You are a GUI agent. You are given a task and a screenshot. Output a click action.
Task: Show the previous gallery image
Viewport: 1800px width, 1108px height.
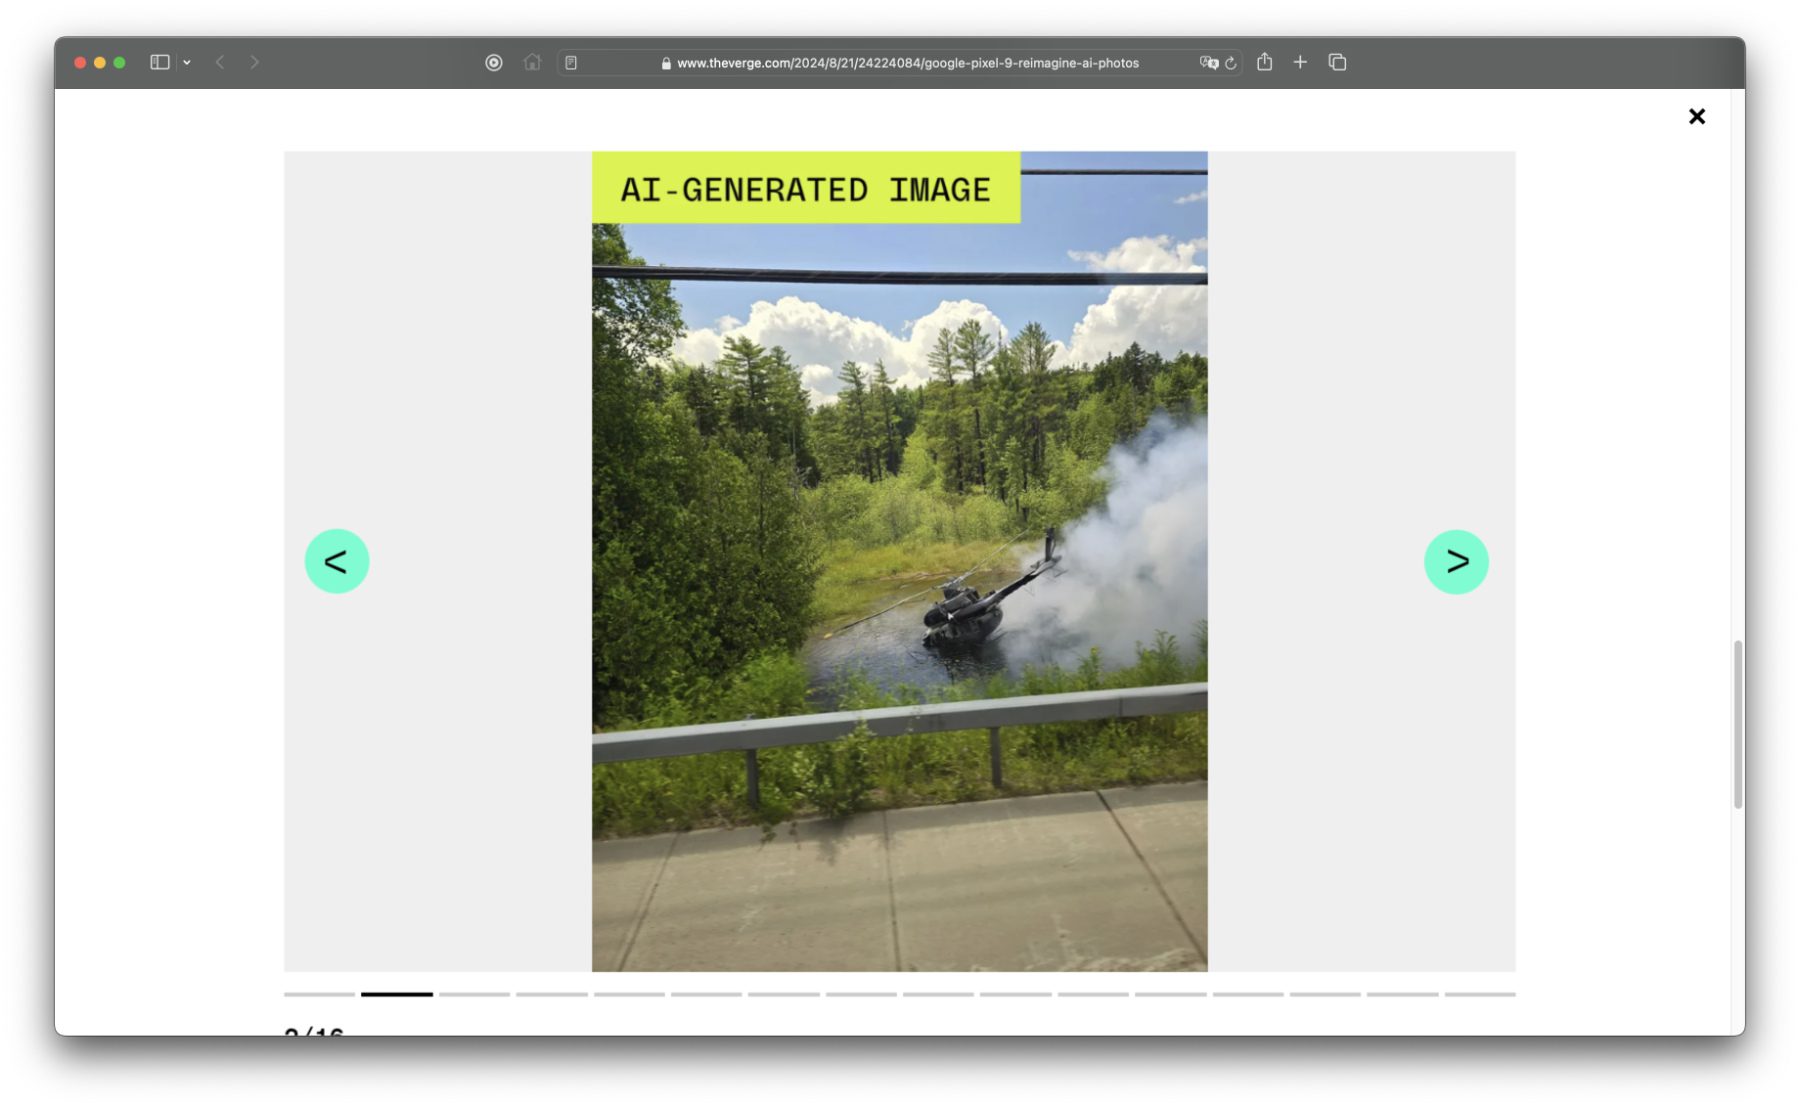(x=336, y=561)
